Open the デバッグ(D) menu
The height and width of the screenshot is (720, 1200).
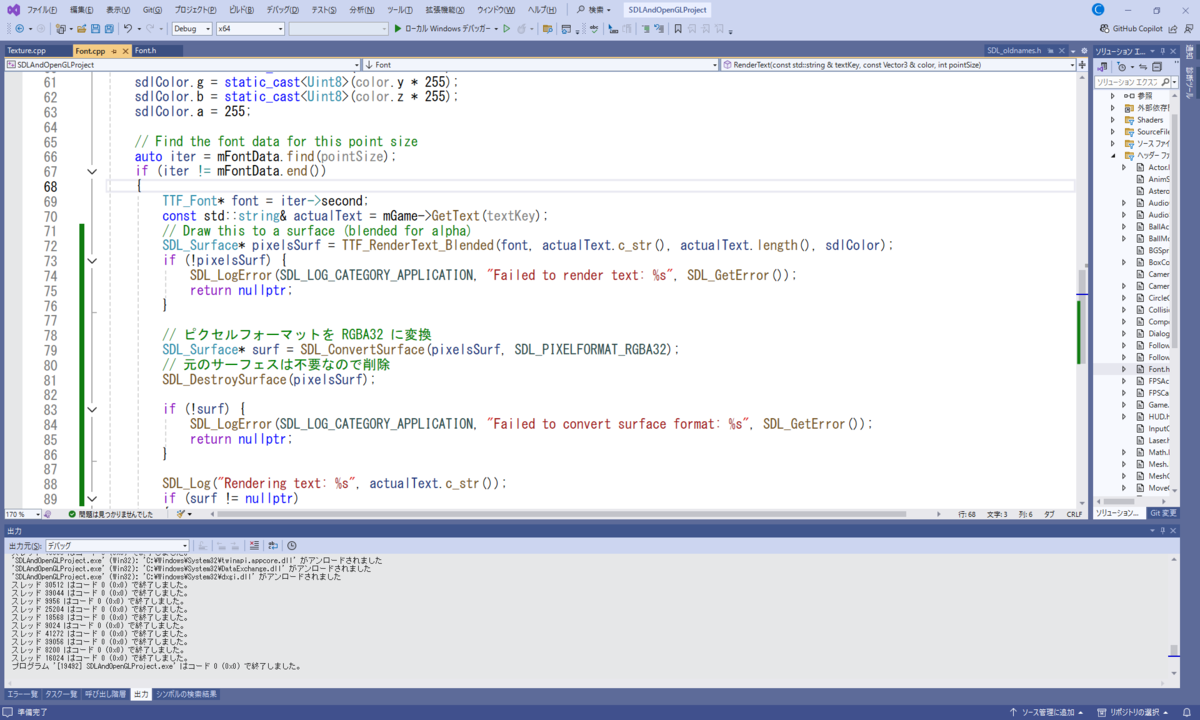[x=284, y=9]
